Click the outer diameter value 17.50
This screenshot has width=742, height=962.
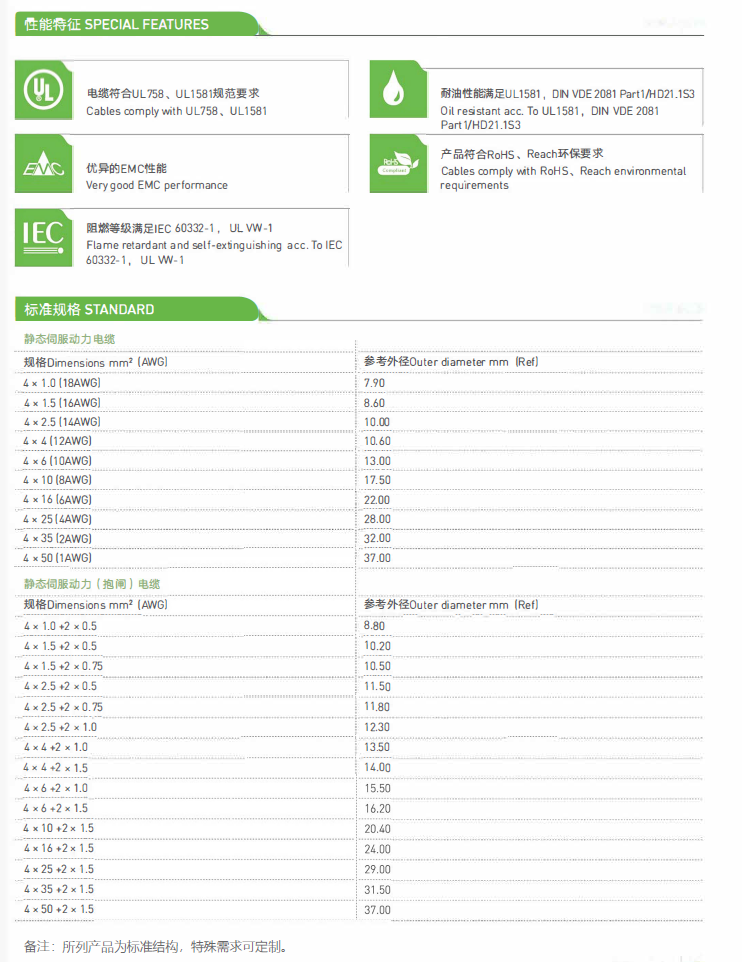377,480
